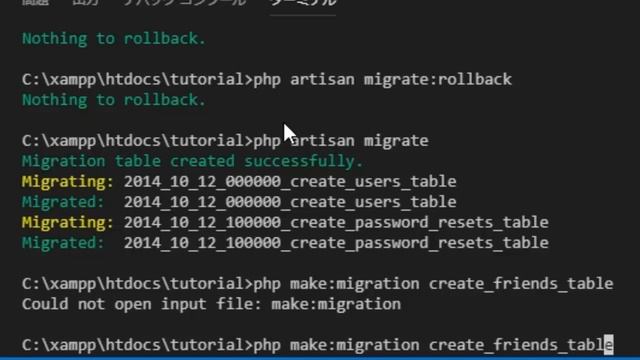This screenshot has width=640, height=360.
Task: Click 'Migration table created successfully.' output line
Action: 192,161
